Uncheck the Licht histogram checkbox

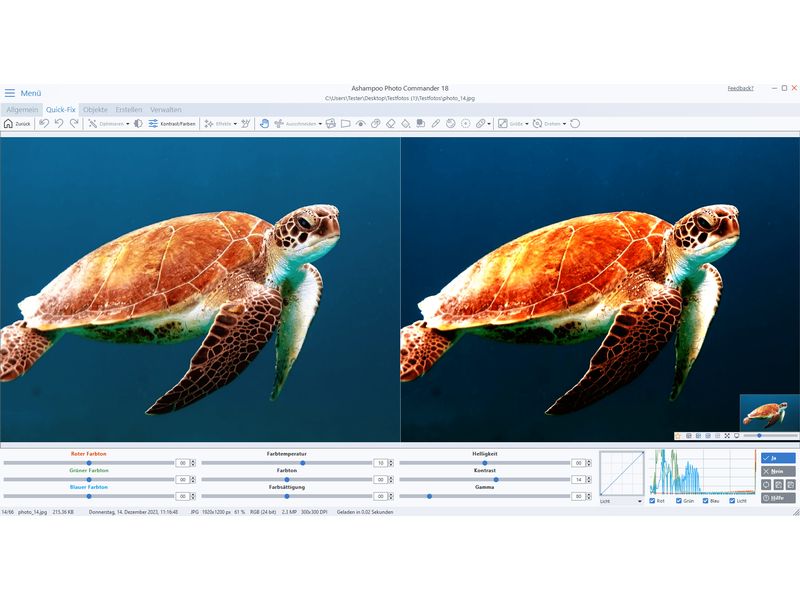(x=732, y=501)
